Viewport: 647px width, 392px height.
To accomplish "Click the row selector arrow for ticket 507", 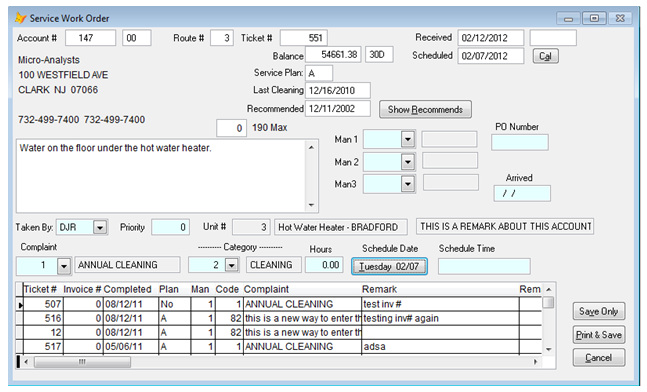I will [19, 305].
